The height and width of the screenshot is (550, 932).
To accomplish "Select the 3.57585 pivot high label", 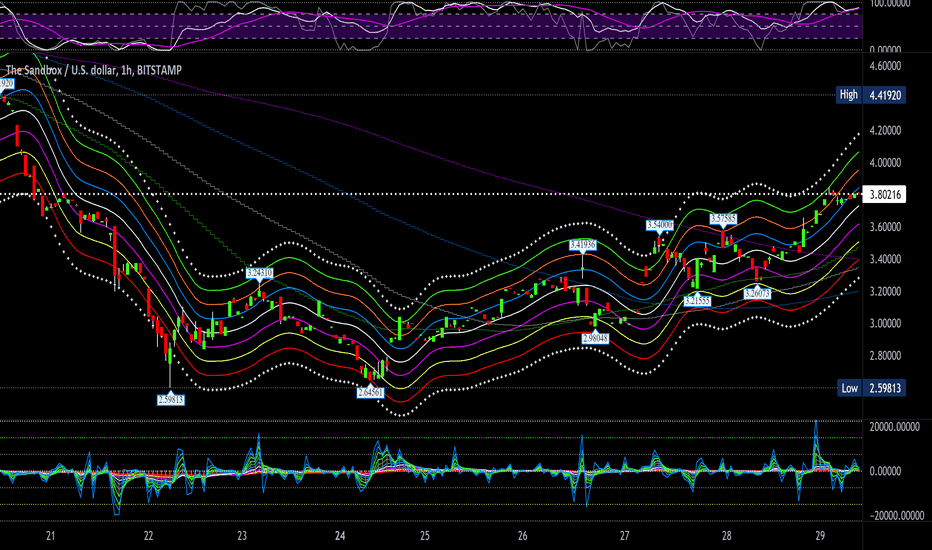I will pos(723,219).
